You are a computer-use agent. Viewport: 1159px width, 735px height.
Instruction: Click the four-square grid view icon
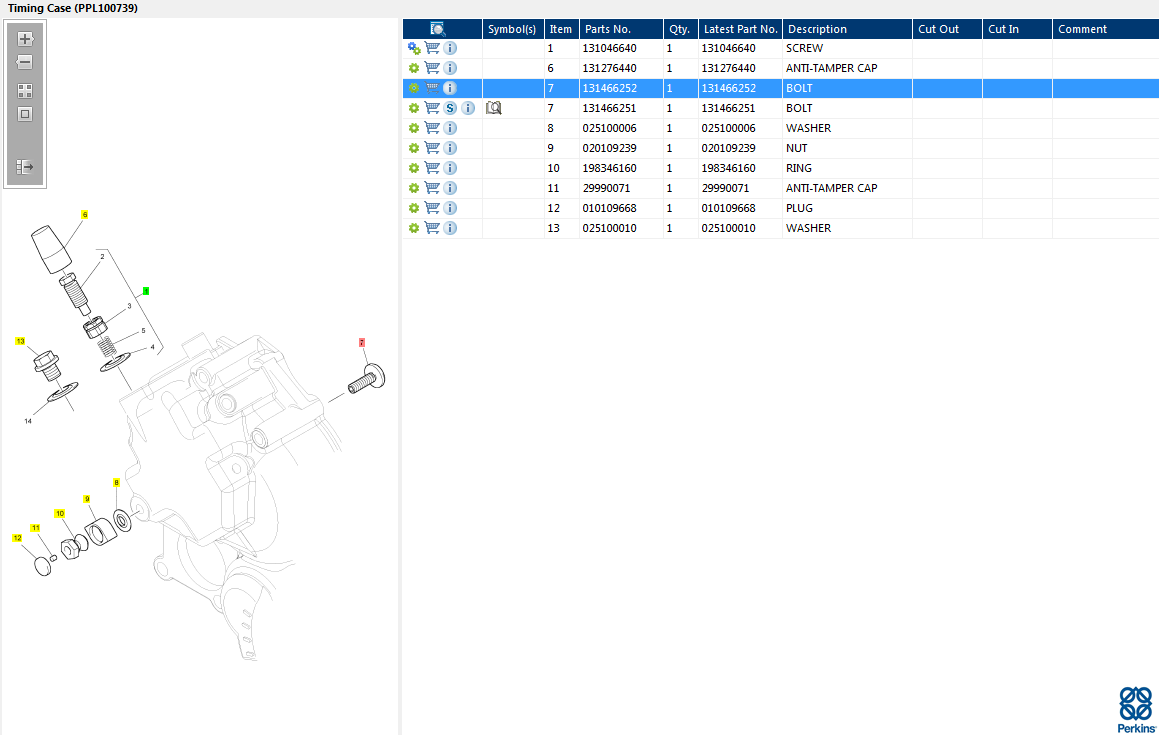pos(25,91)
